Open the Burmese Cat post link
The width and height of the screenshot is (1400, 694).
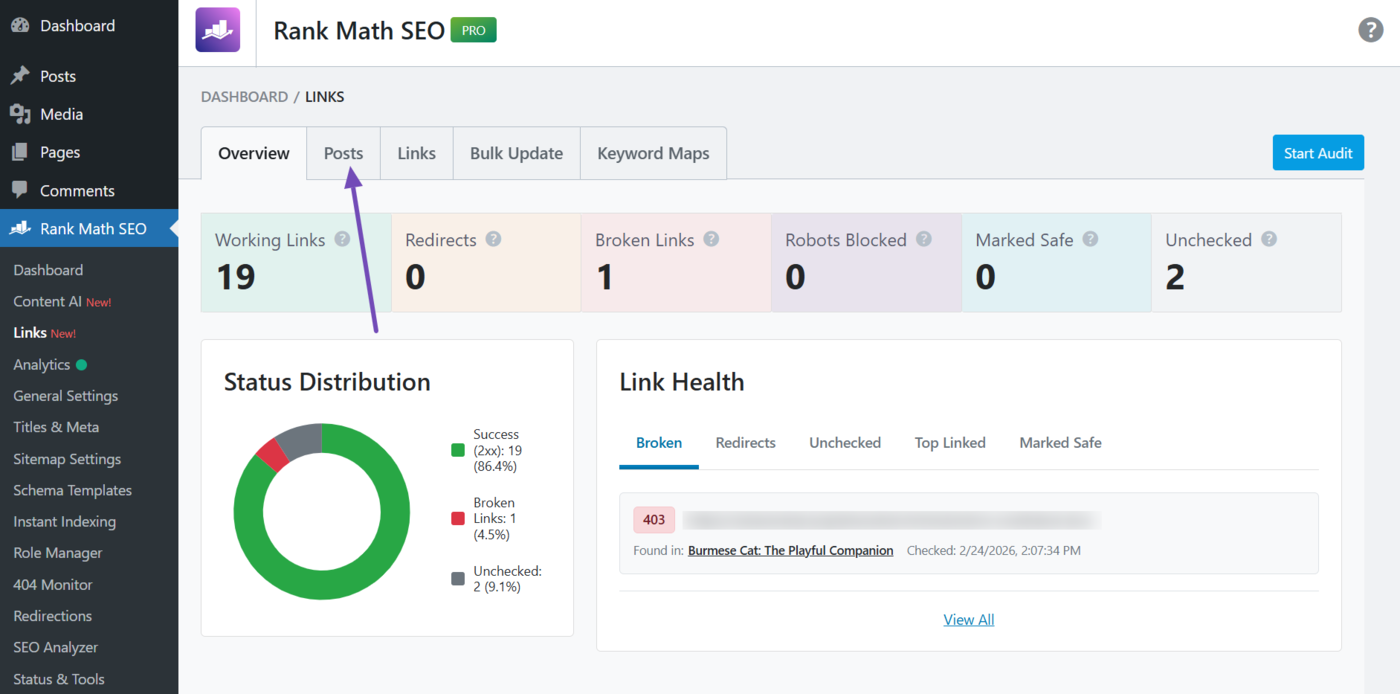coord(790,550)
